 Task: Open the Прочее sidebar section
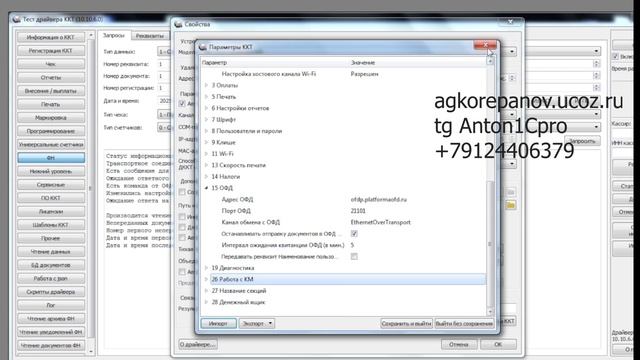(51, 238)
